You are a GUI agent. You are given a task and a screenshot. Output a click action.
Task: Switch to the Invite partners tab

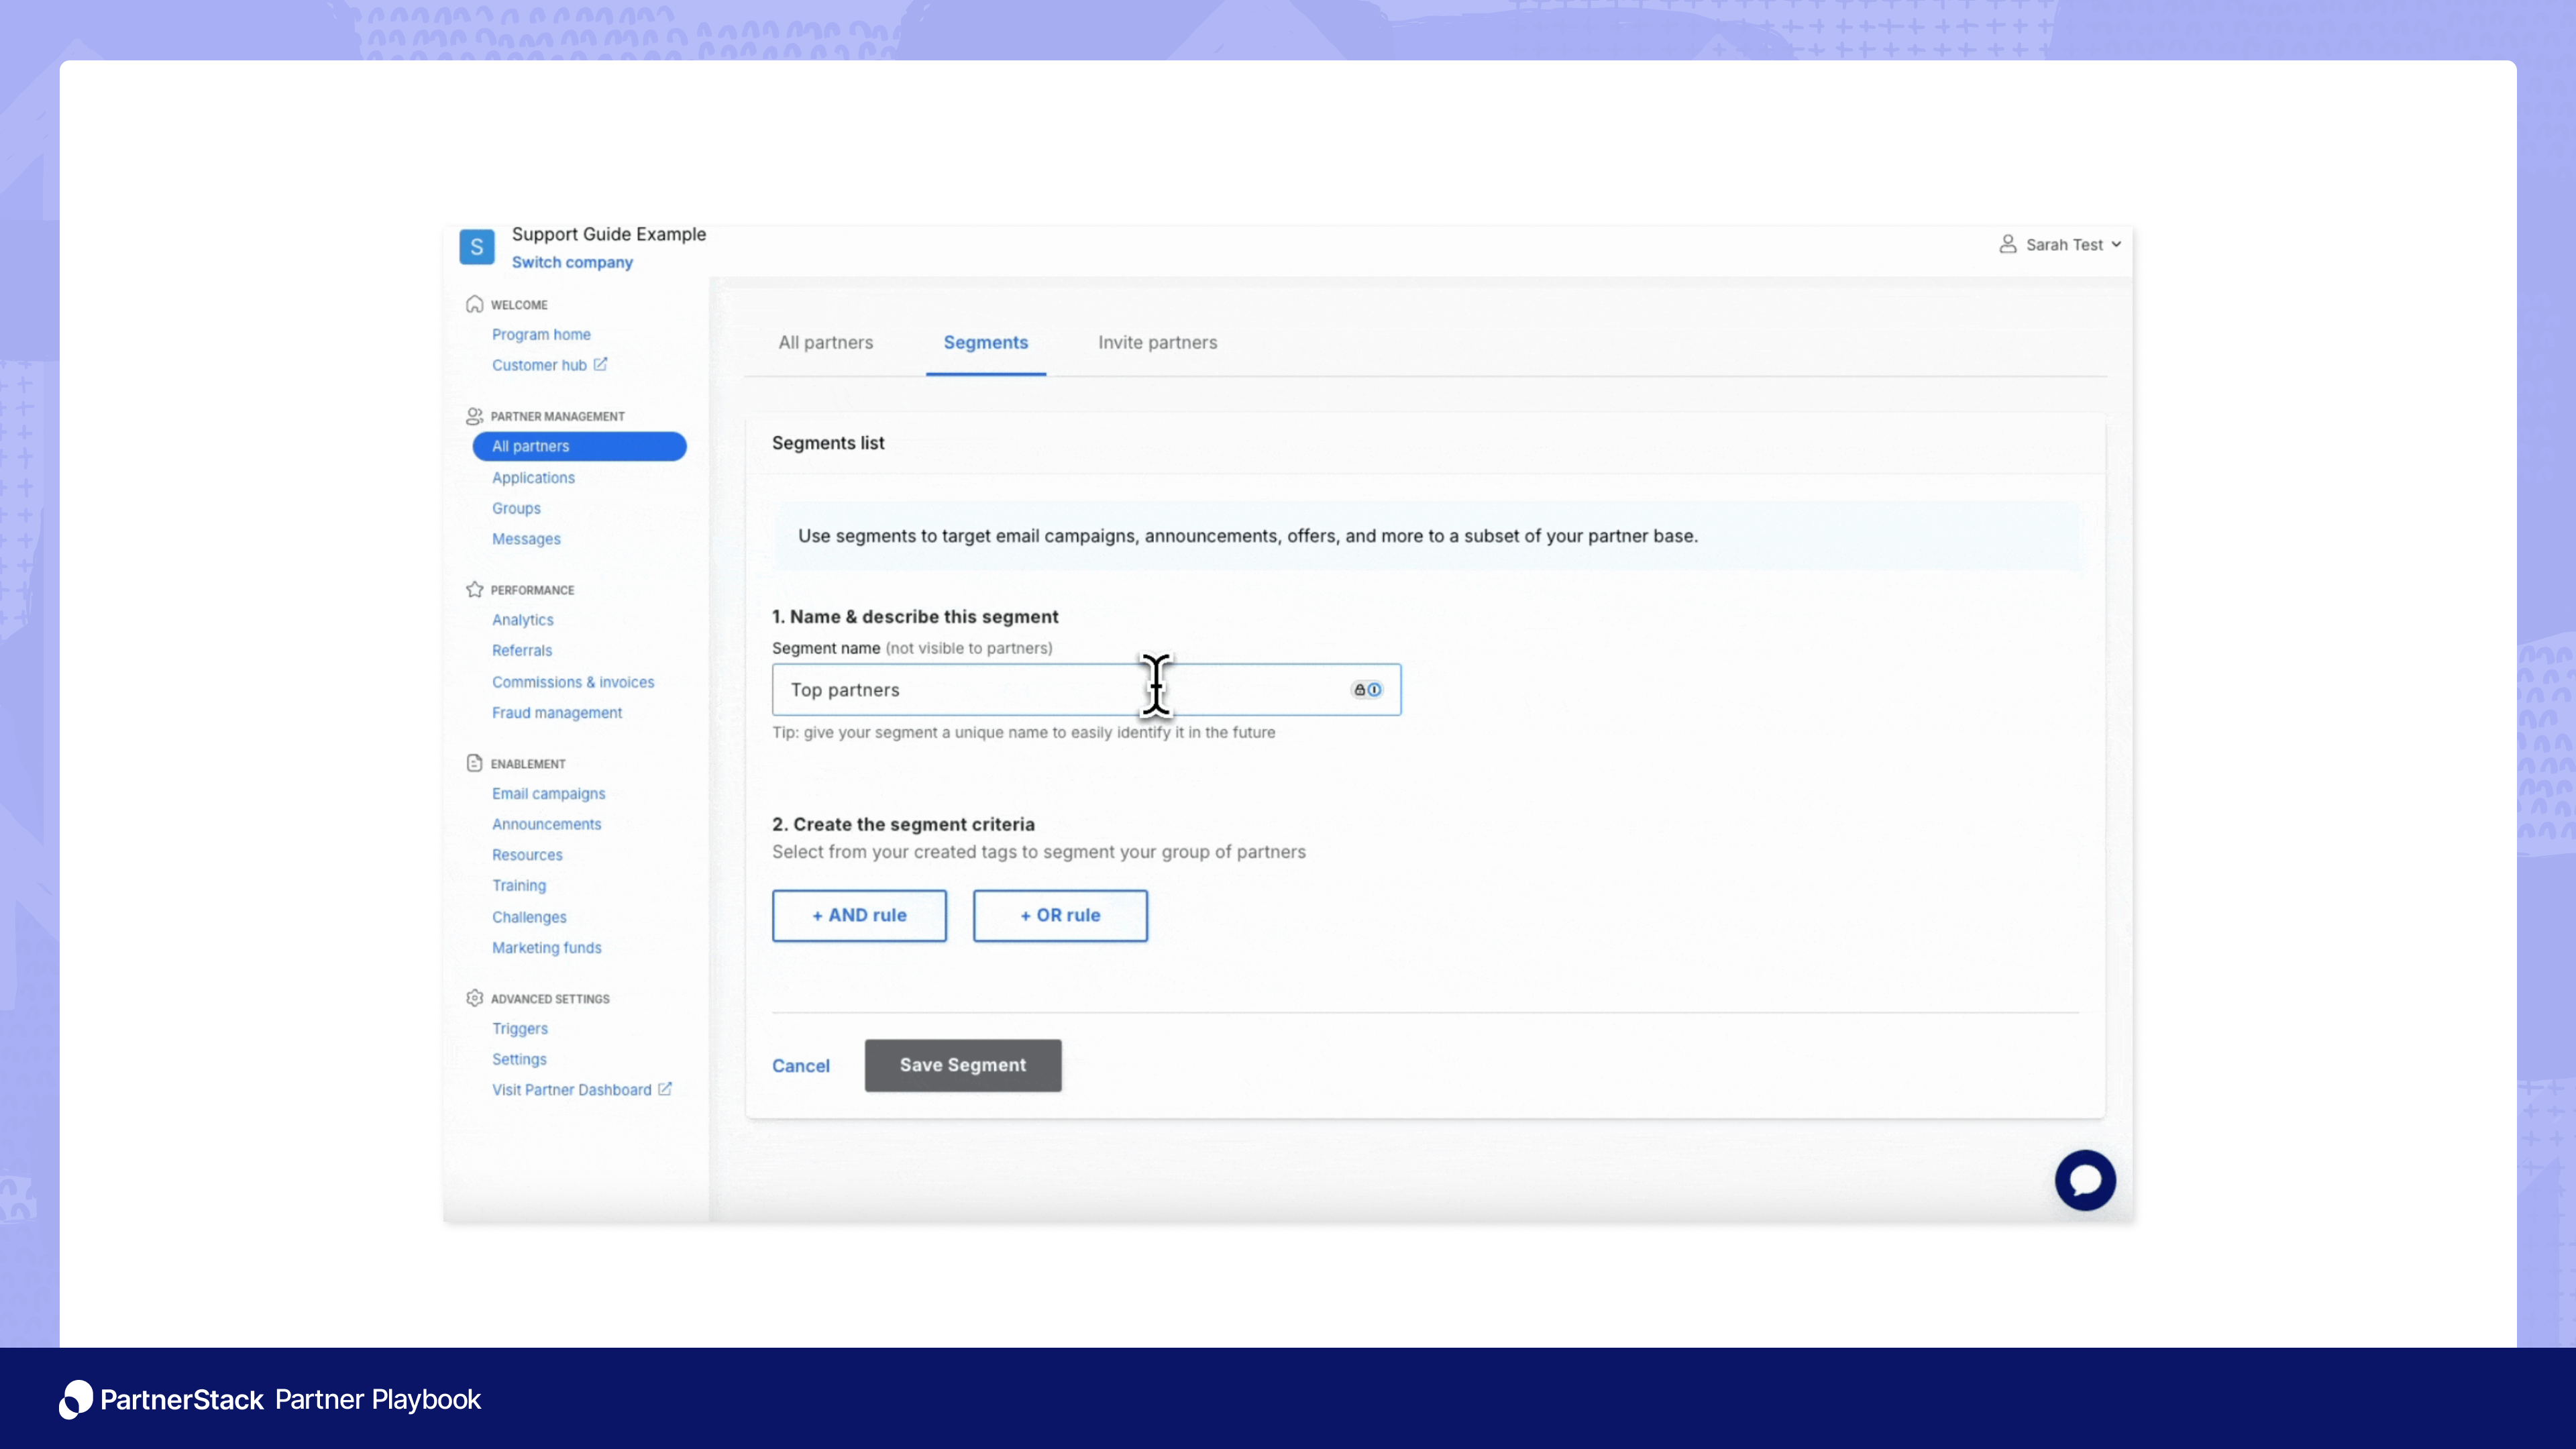[x=1157, y=342]
